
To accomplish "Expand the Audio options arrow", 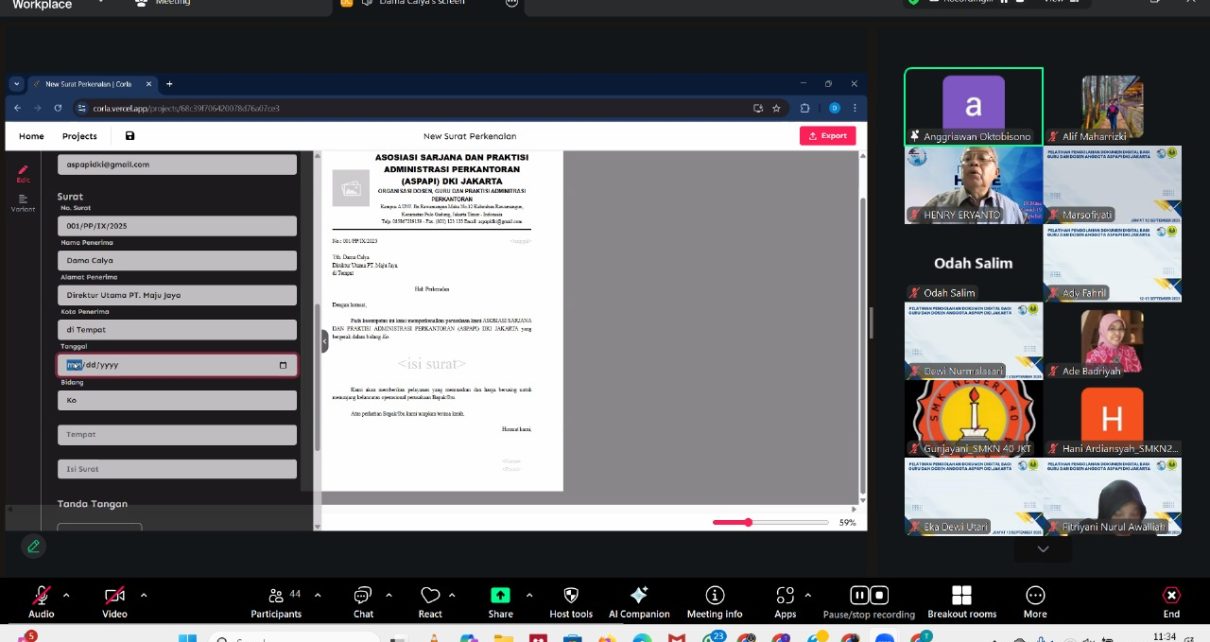I will (x=67, y=595).
